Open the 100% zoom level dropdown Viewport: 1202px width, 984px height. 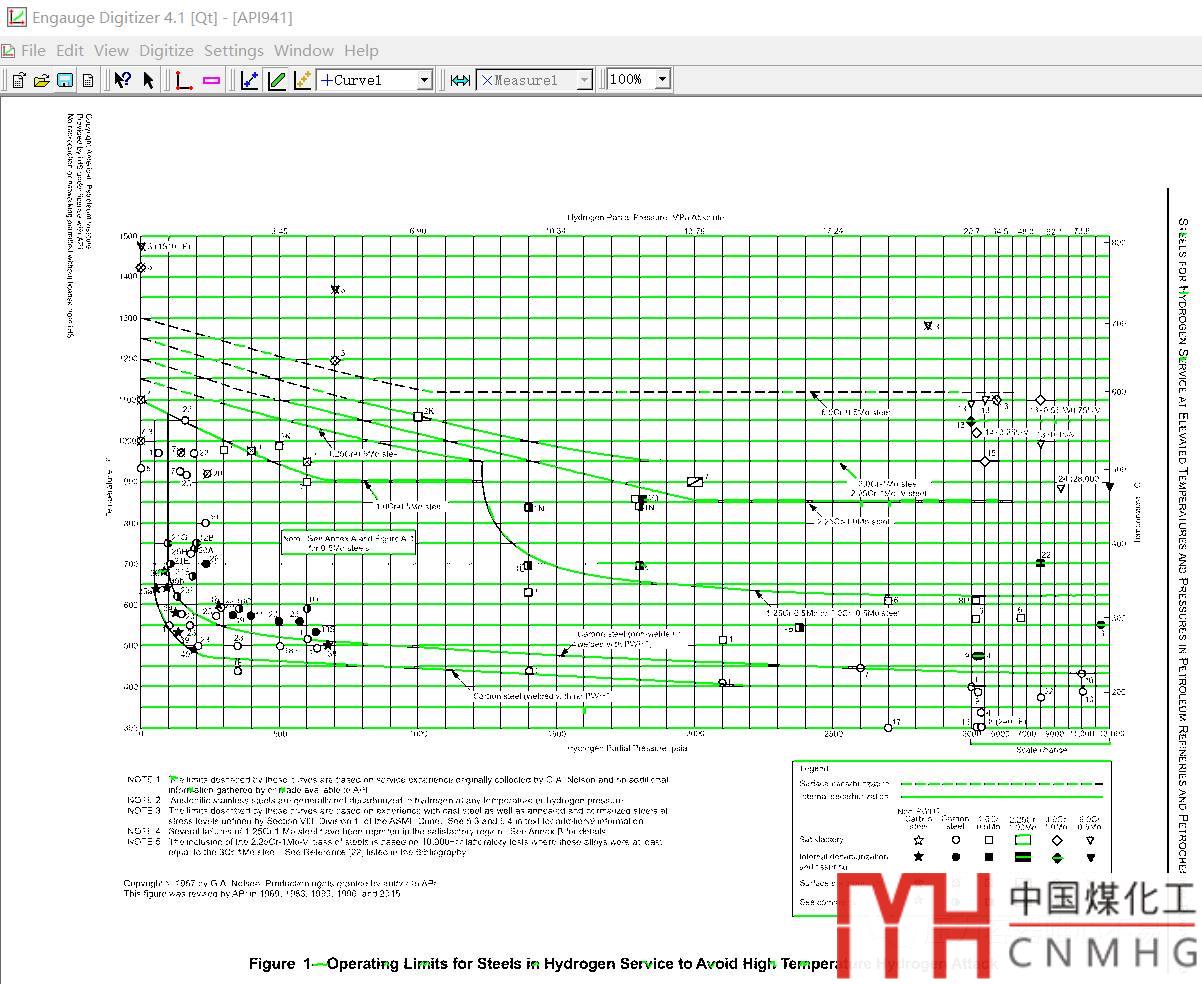[661, 80]
